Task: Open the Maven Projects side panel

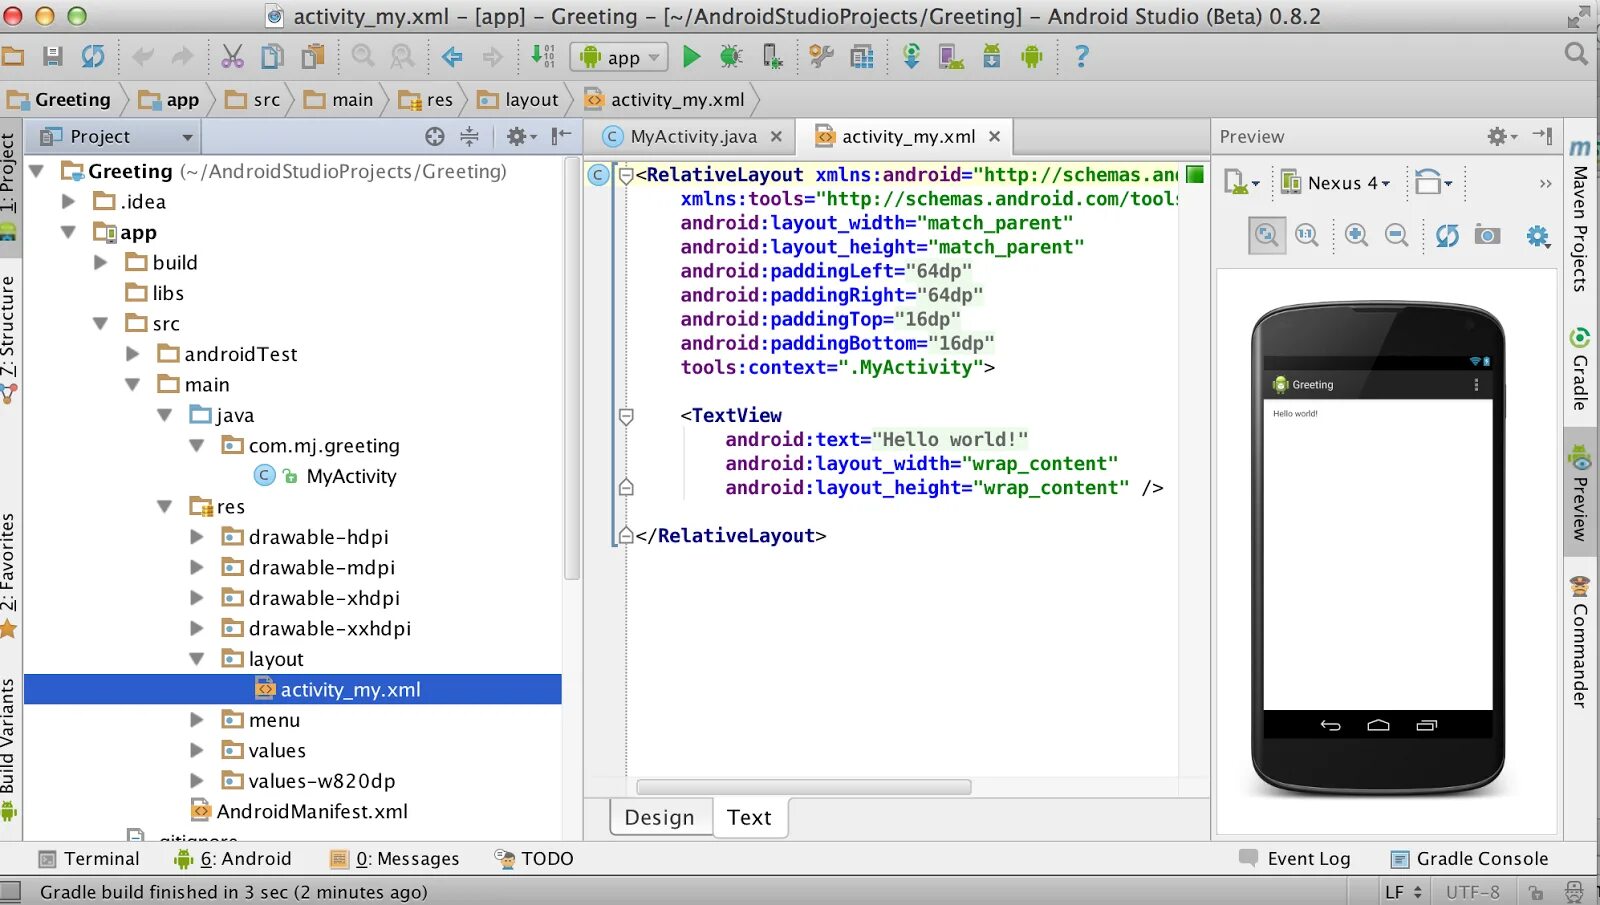Action: (x=1580, y=215)
